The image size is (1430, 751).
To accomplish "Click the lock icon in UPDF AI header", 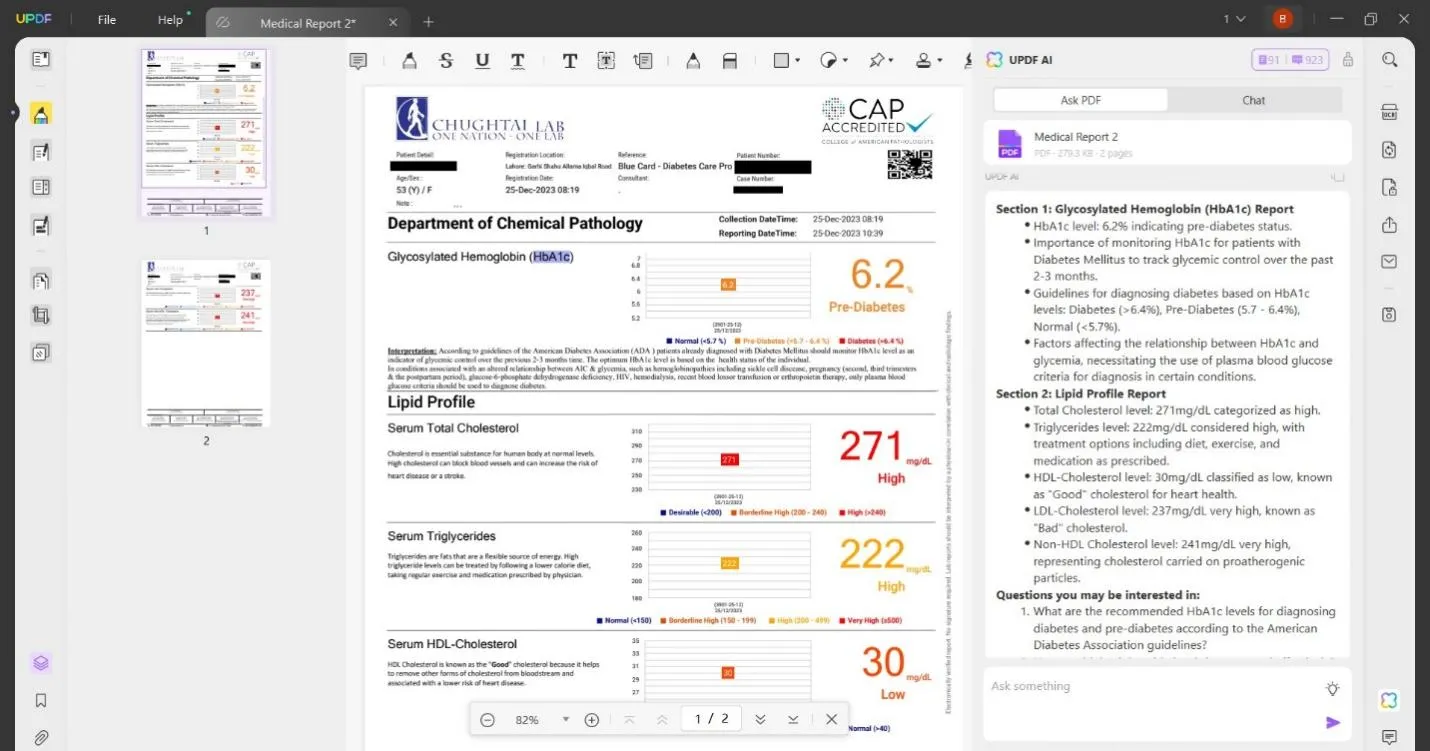I will 1348,60.
